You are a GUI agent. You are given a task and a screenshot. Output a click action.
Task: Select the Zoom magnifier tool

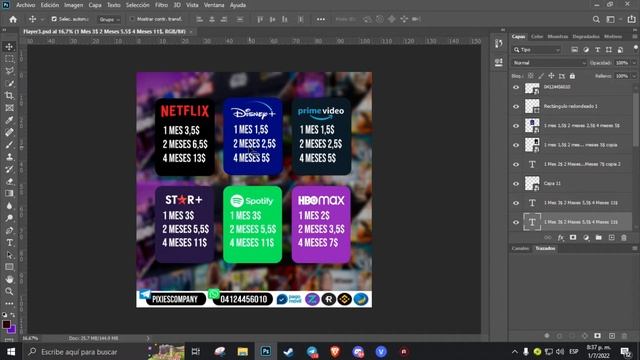click(x=9, y=291)
